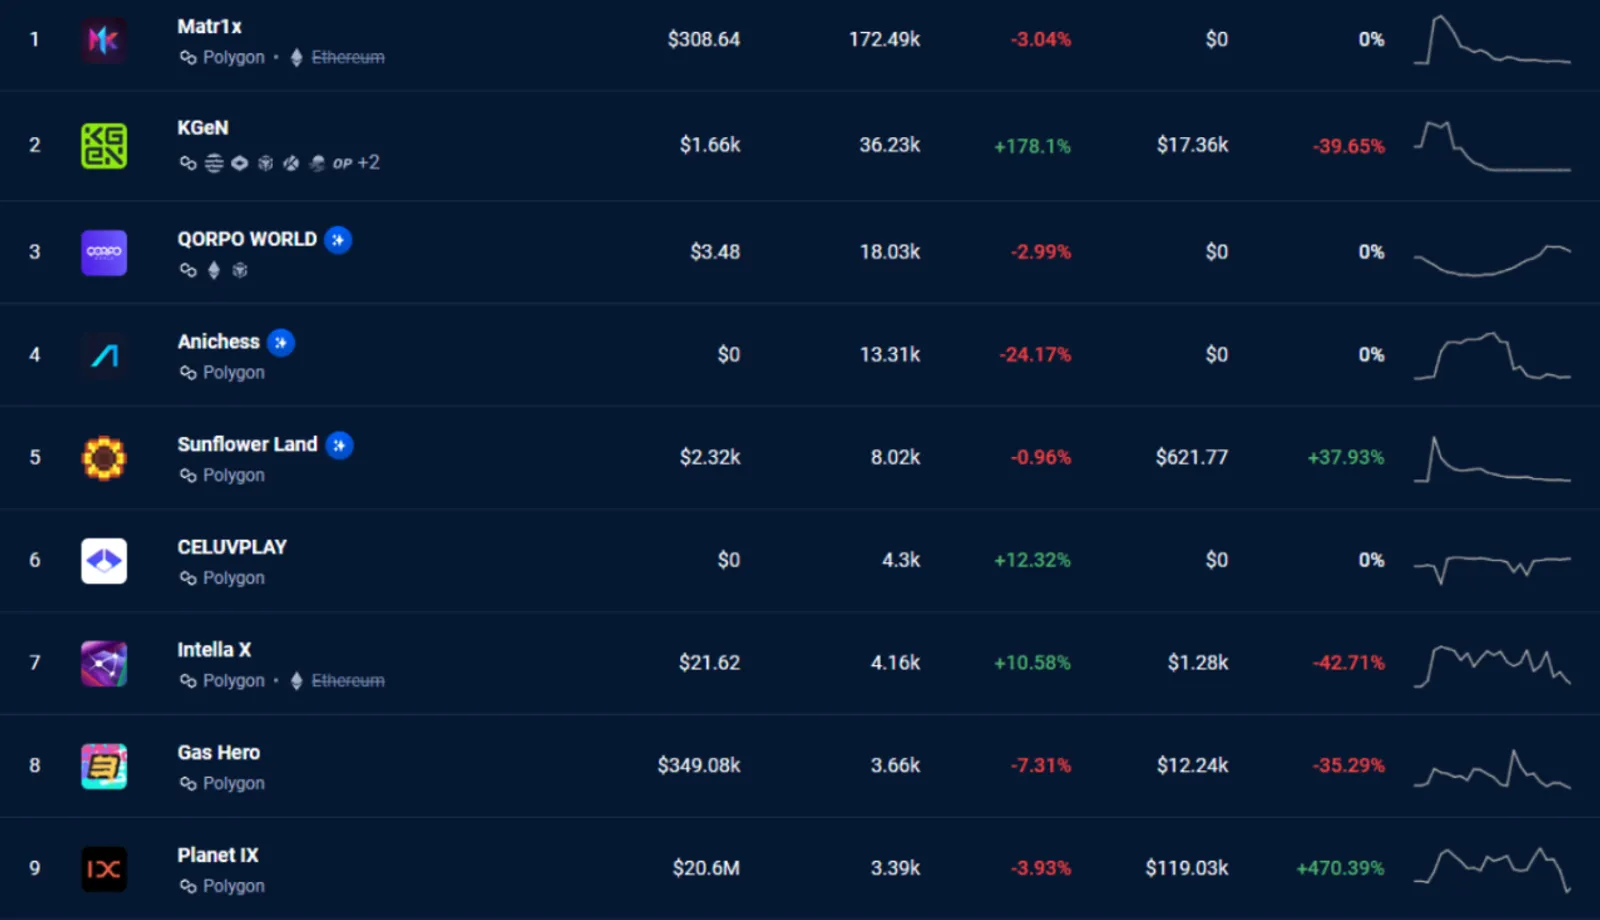Click the Polygon label under Intella X
Screen dimensions: 1600x920
[234, 681]
